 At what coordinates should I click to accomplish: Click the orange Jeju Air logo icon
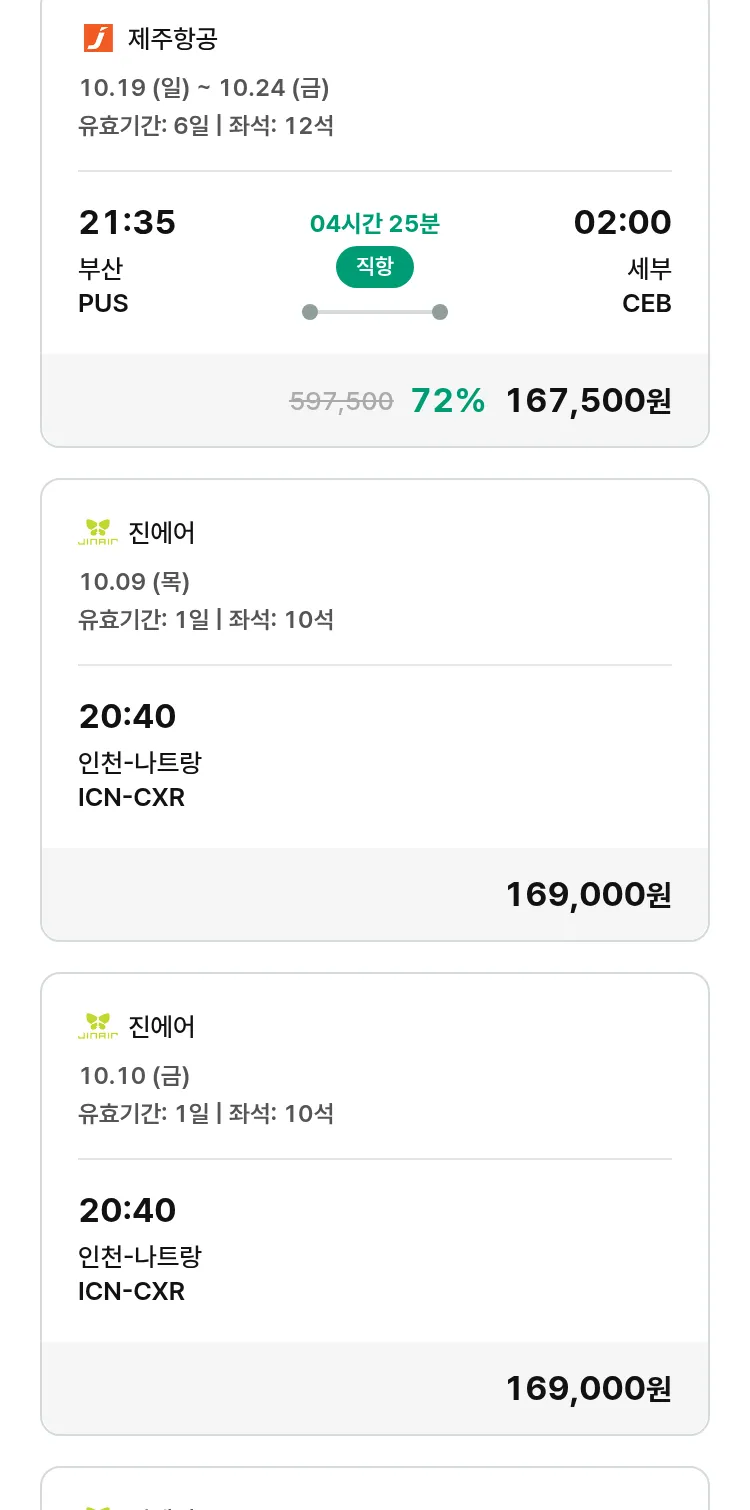(x=98, y=39)
